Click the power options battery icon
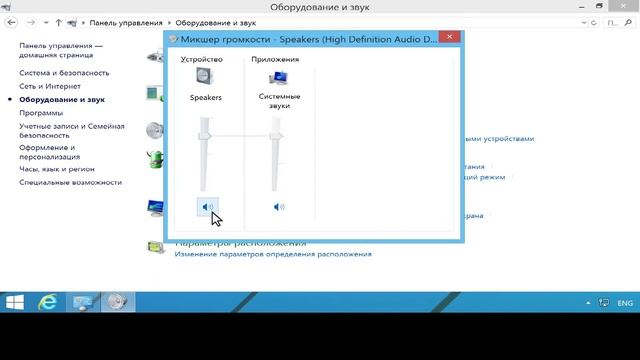Viewport: 640px width, 360px height. pyautogui.click(x=155, y=159)
